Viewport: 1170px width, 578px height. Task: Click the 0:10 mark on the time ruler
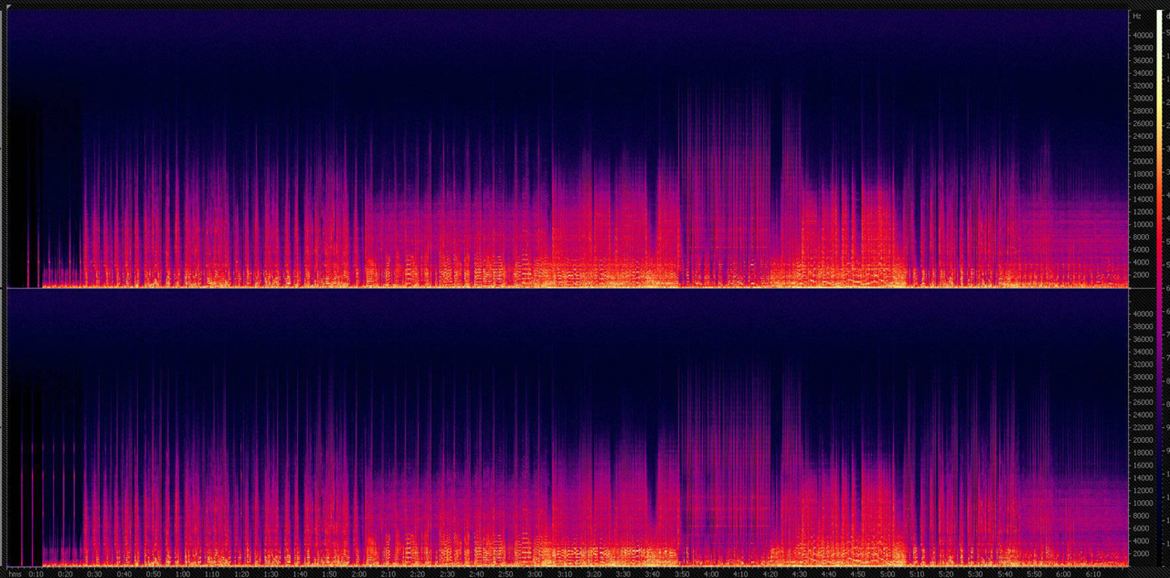(x=36, y=574)
